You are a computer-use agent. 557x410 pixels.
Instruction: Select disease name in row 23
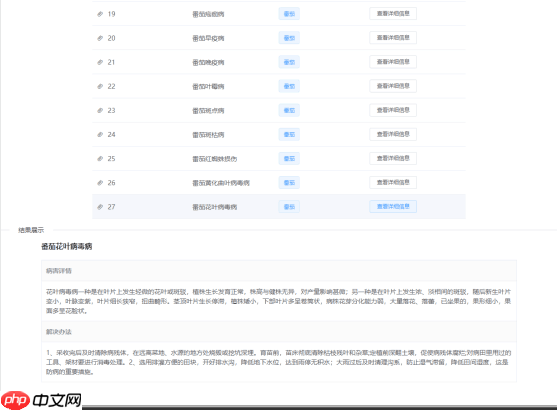click(208, 111)
